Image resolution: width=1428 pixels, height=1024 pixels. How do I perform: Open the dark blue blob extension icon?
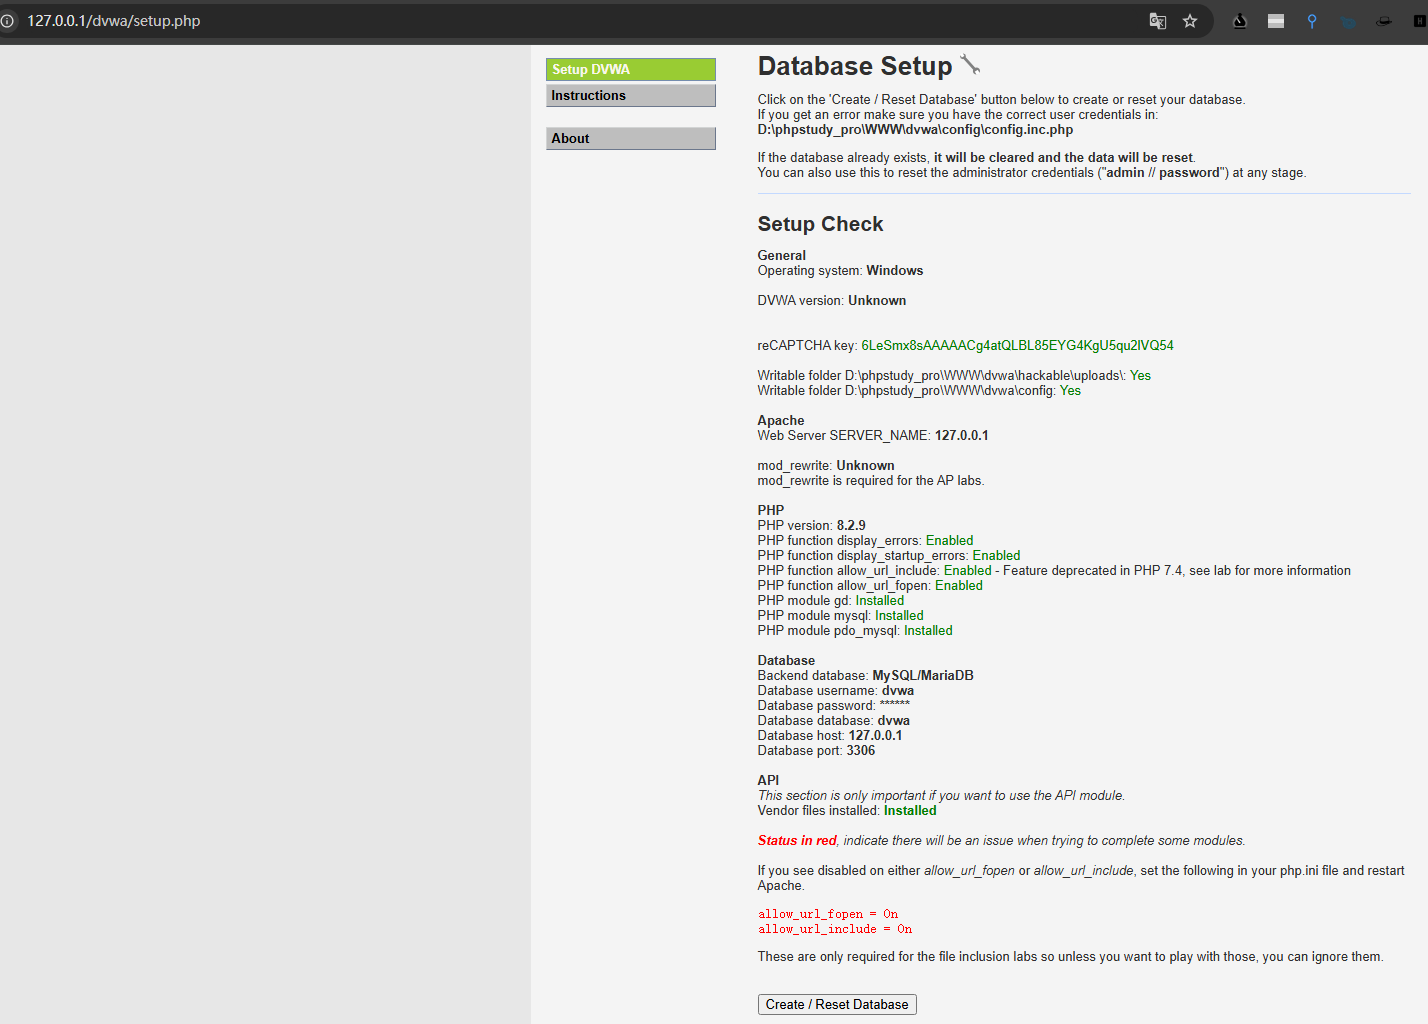[x=1348, y=21]
